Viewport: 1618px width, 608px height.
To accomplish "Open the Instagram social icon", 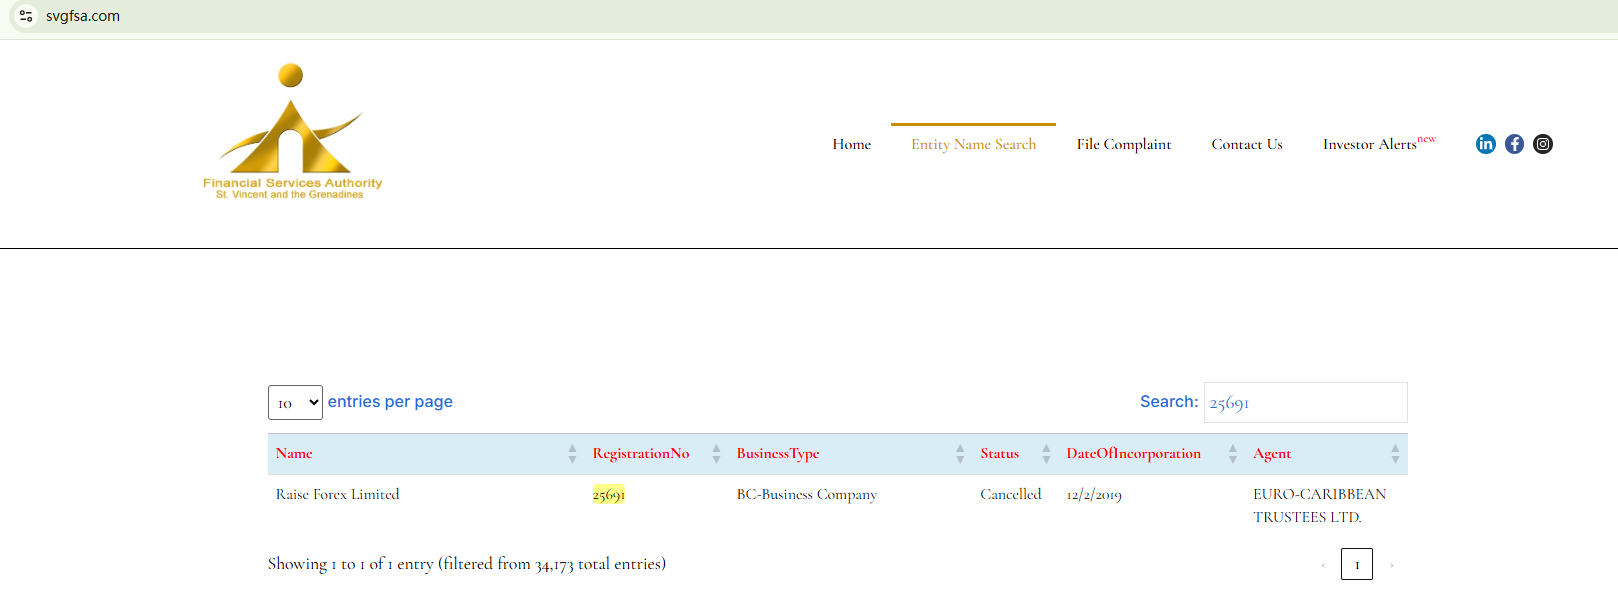I will click(1543, 144).
